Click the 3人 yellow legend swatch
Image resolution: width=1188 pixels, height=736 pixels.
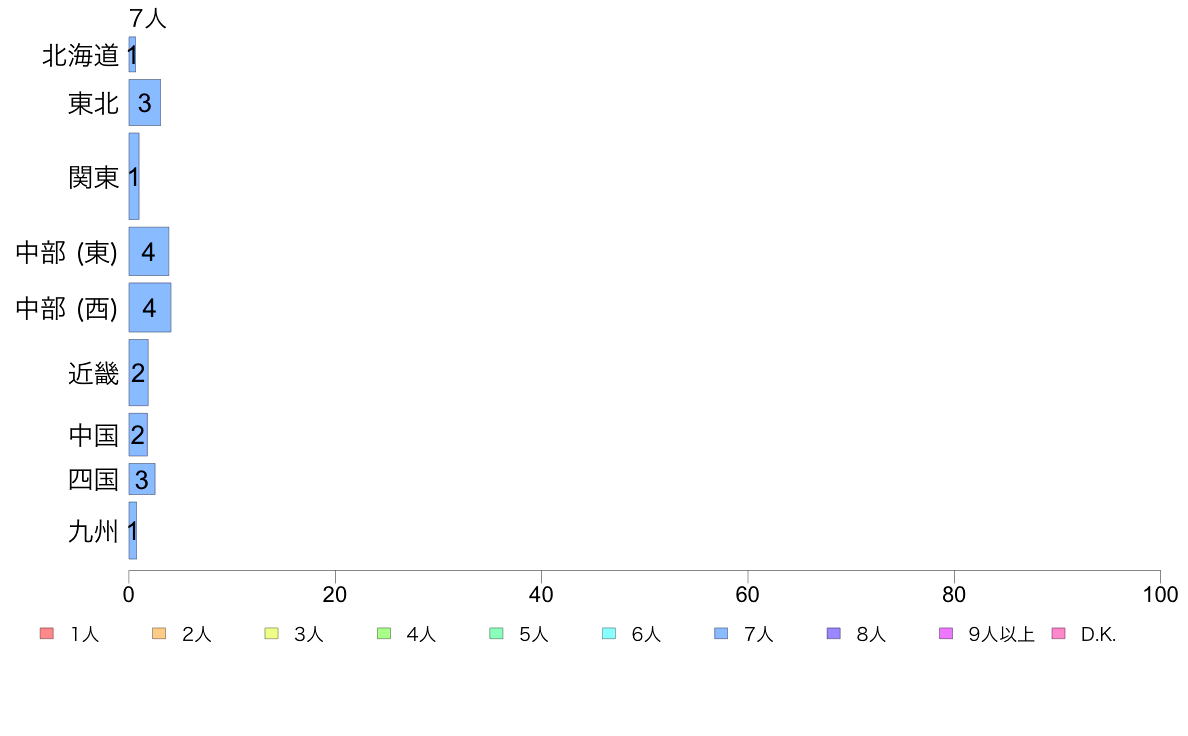click(x=271, y=633)
